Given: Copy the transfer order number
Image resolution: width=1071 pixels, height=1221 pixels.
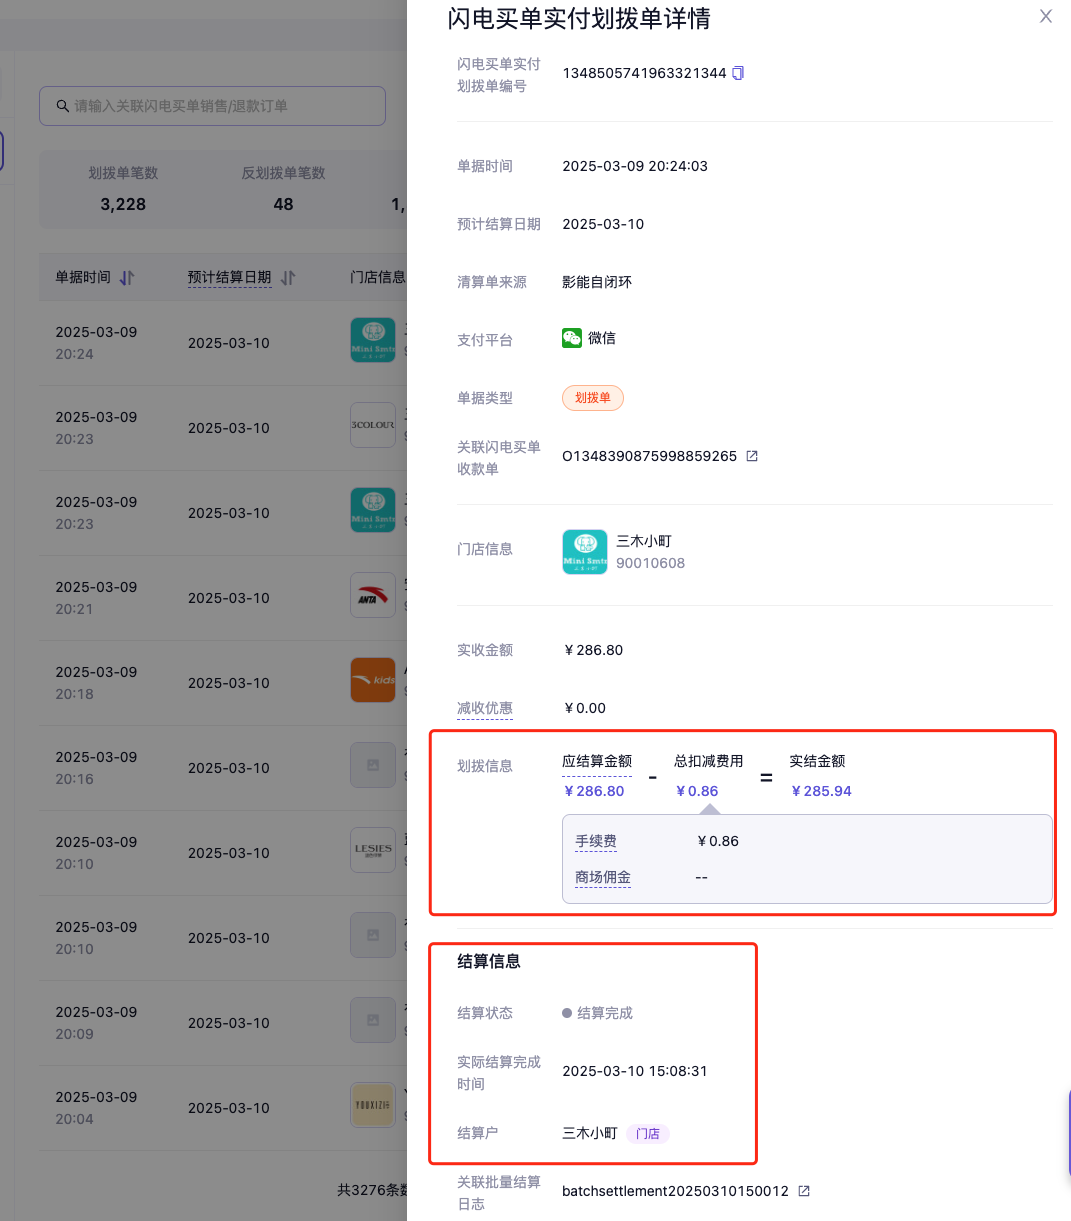Looking at the screenshot, I should coord(738,73).
